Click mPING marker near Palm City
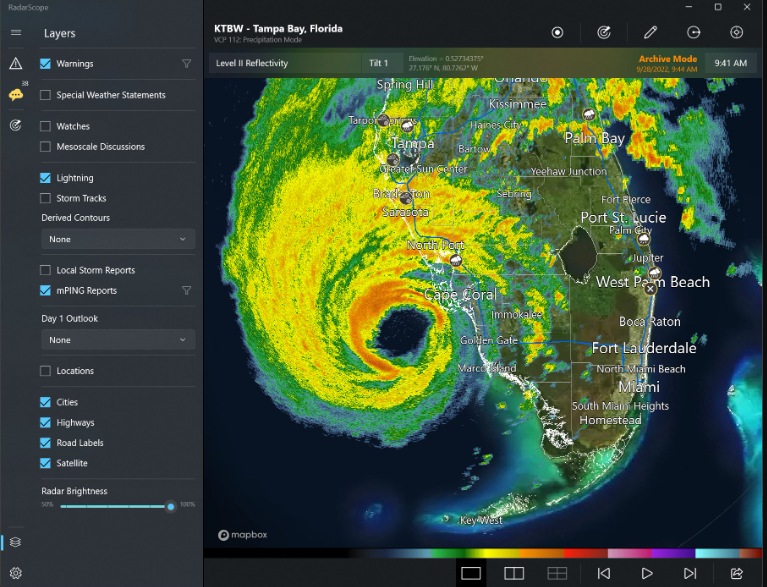767x587 pixels. point(644,239)
